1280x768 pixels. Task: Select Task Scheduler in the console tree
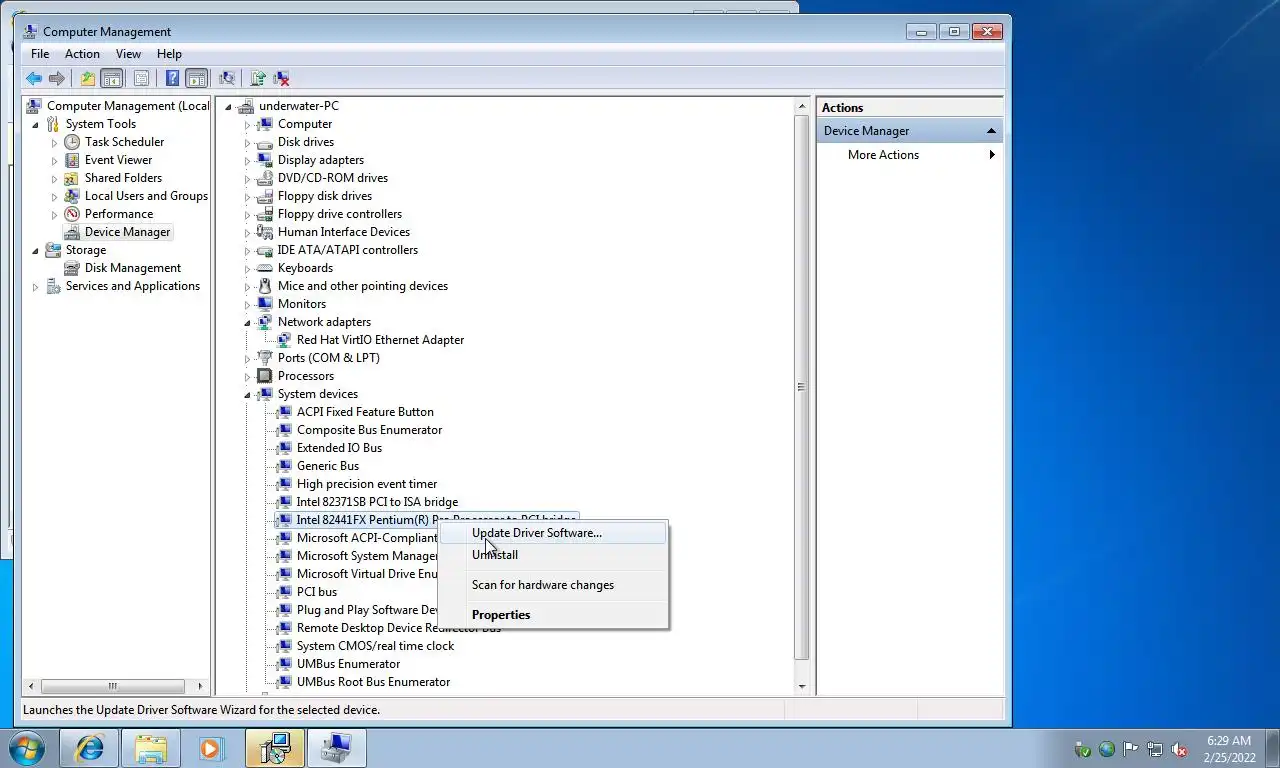click(x=124, y=142)
